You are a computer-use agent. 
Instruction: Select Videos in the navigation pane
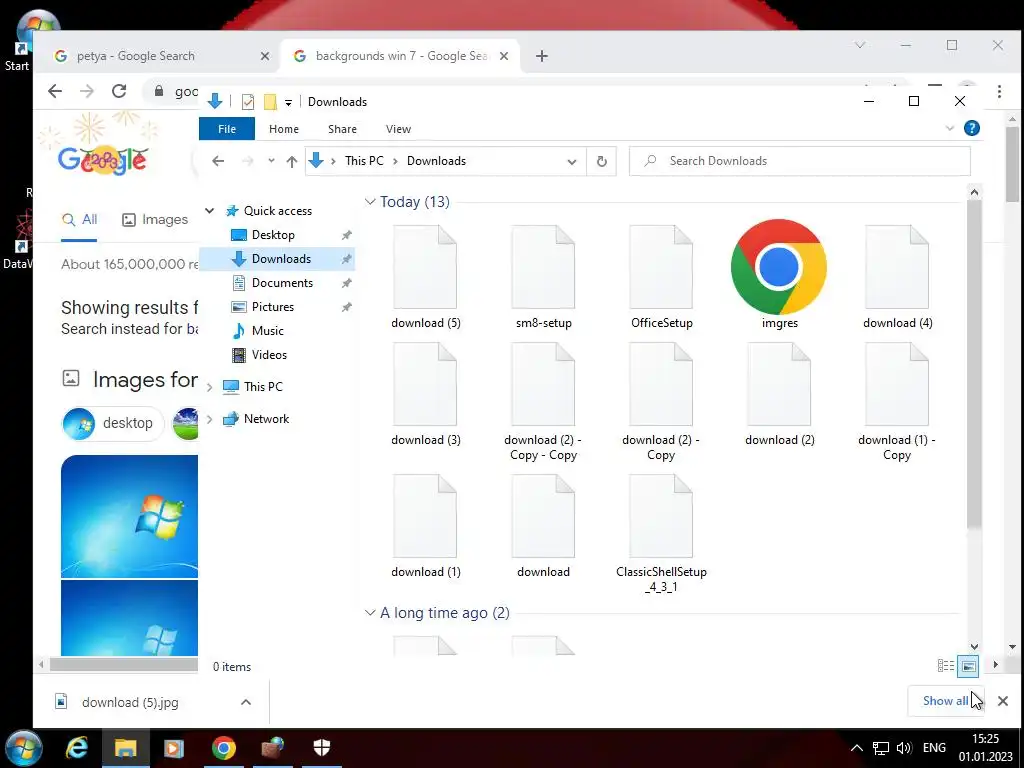[269, 355]
